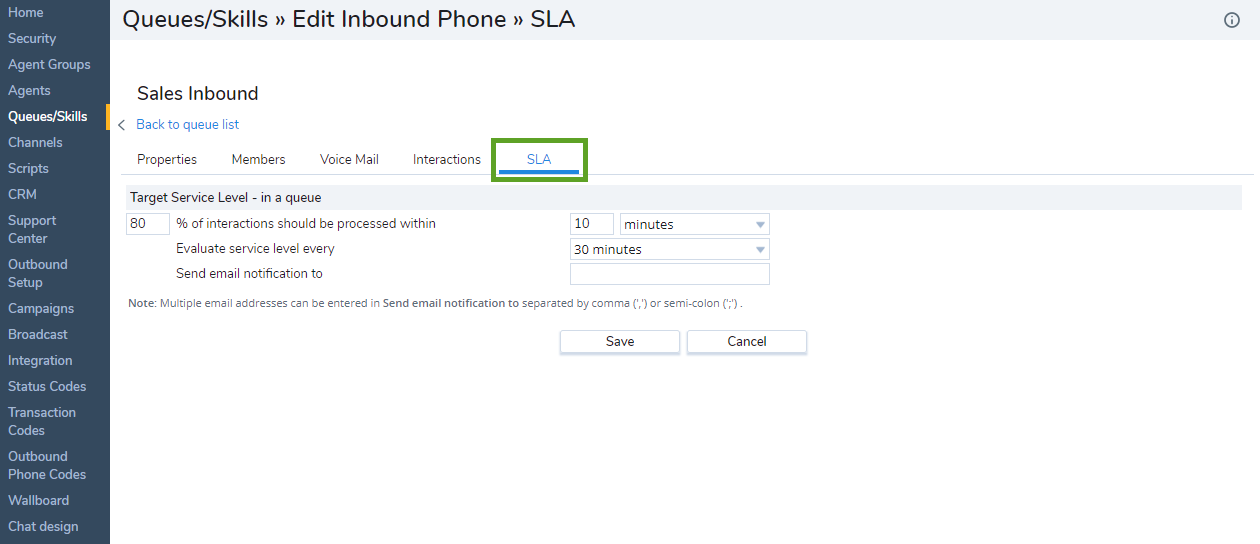
Task: Go to Chat design in sidebar
Action: 43,526
